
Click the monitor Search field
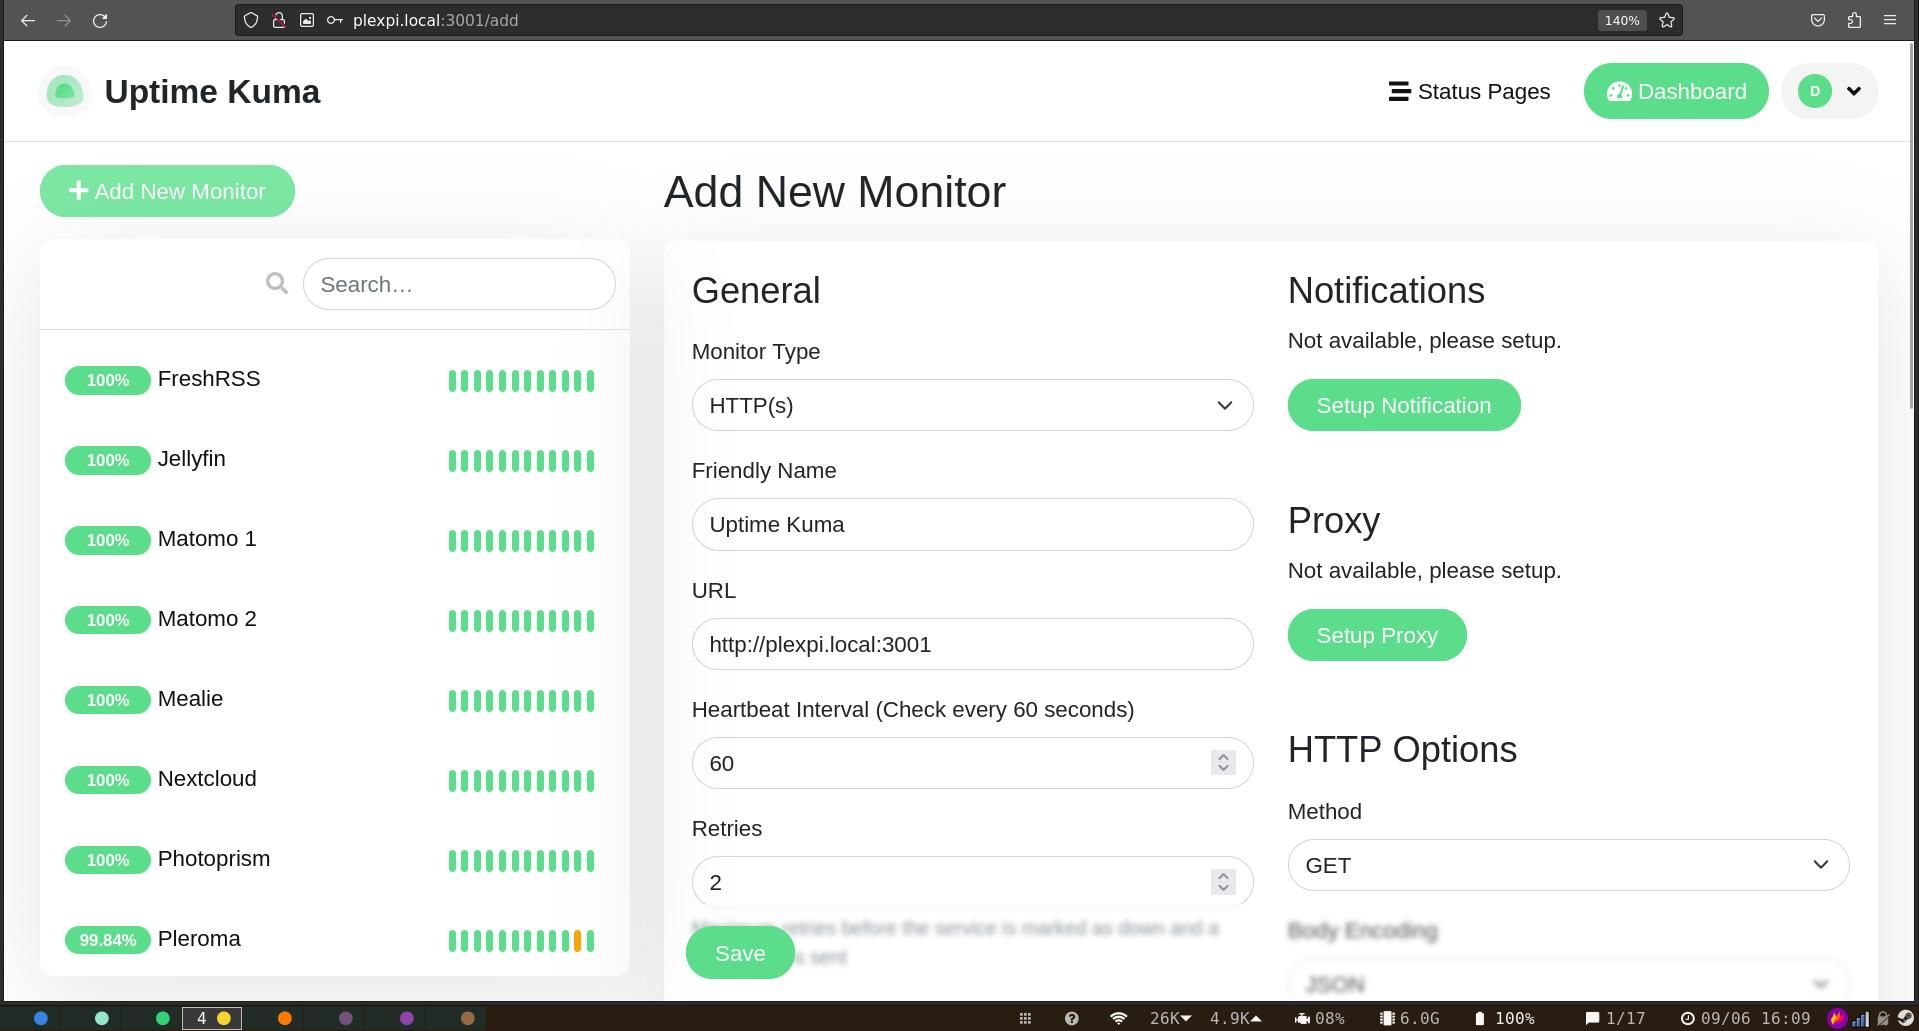coord(459,284)
